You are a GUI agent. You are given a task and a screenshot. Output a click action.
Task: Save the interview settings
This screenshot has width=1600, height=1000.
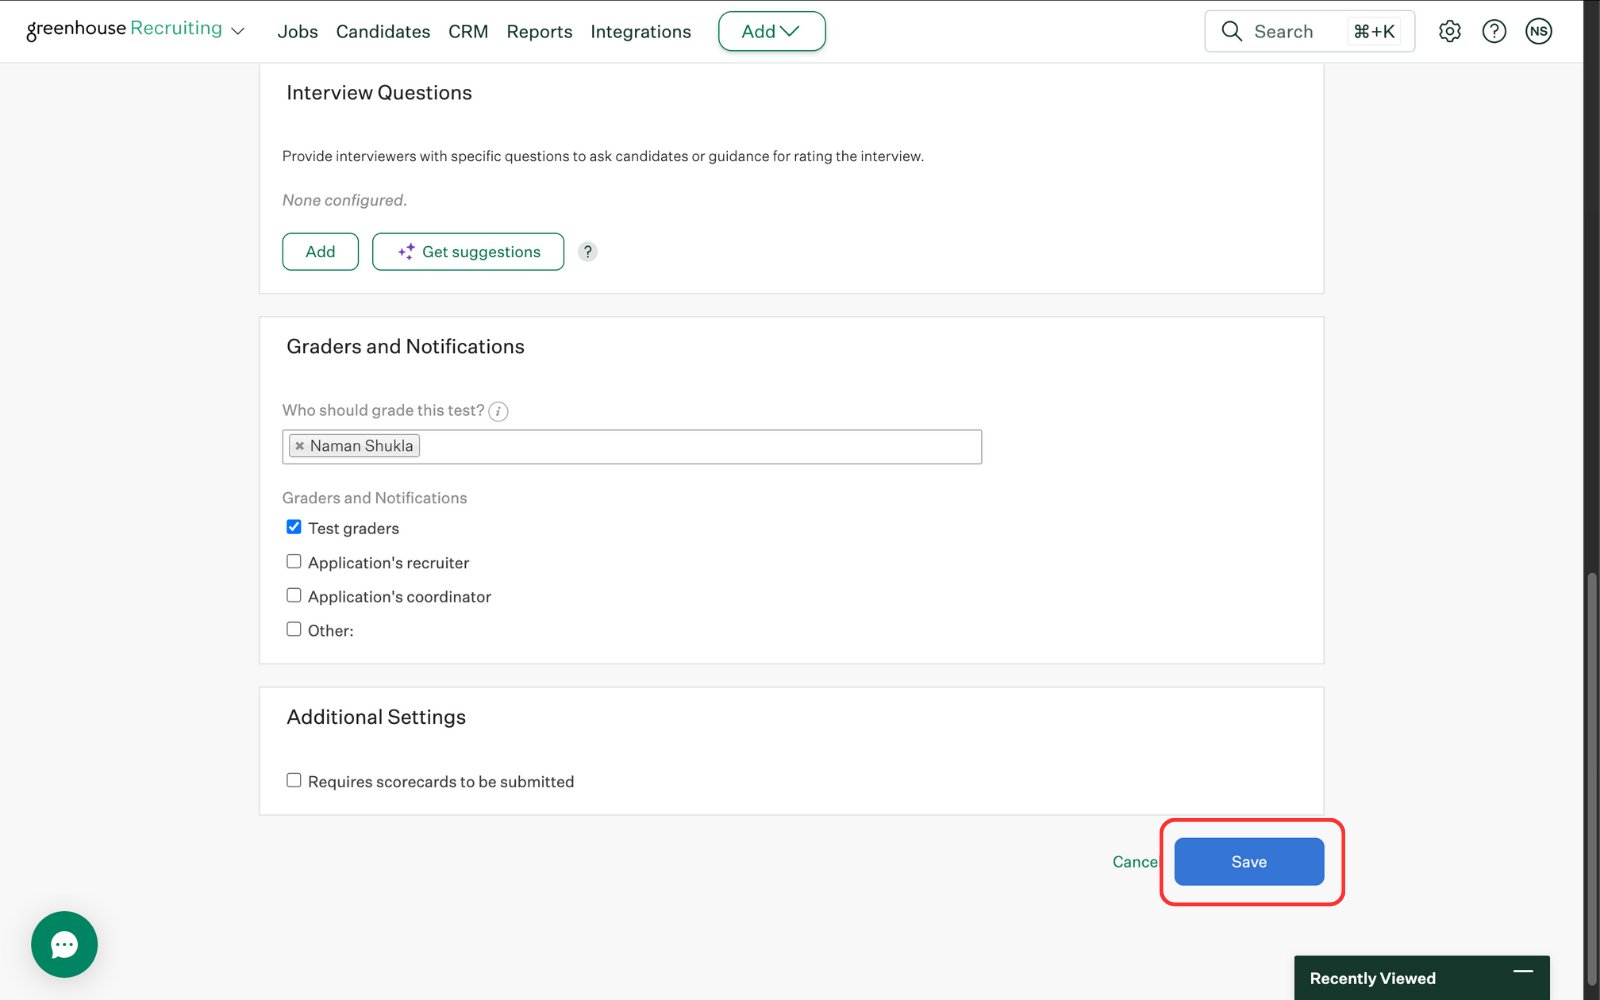1249,862
